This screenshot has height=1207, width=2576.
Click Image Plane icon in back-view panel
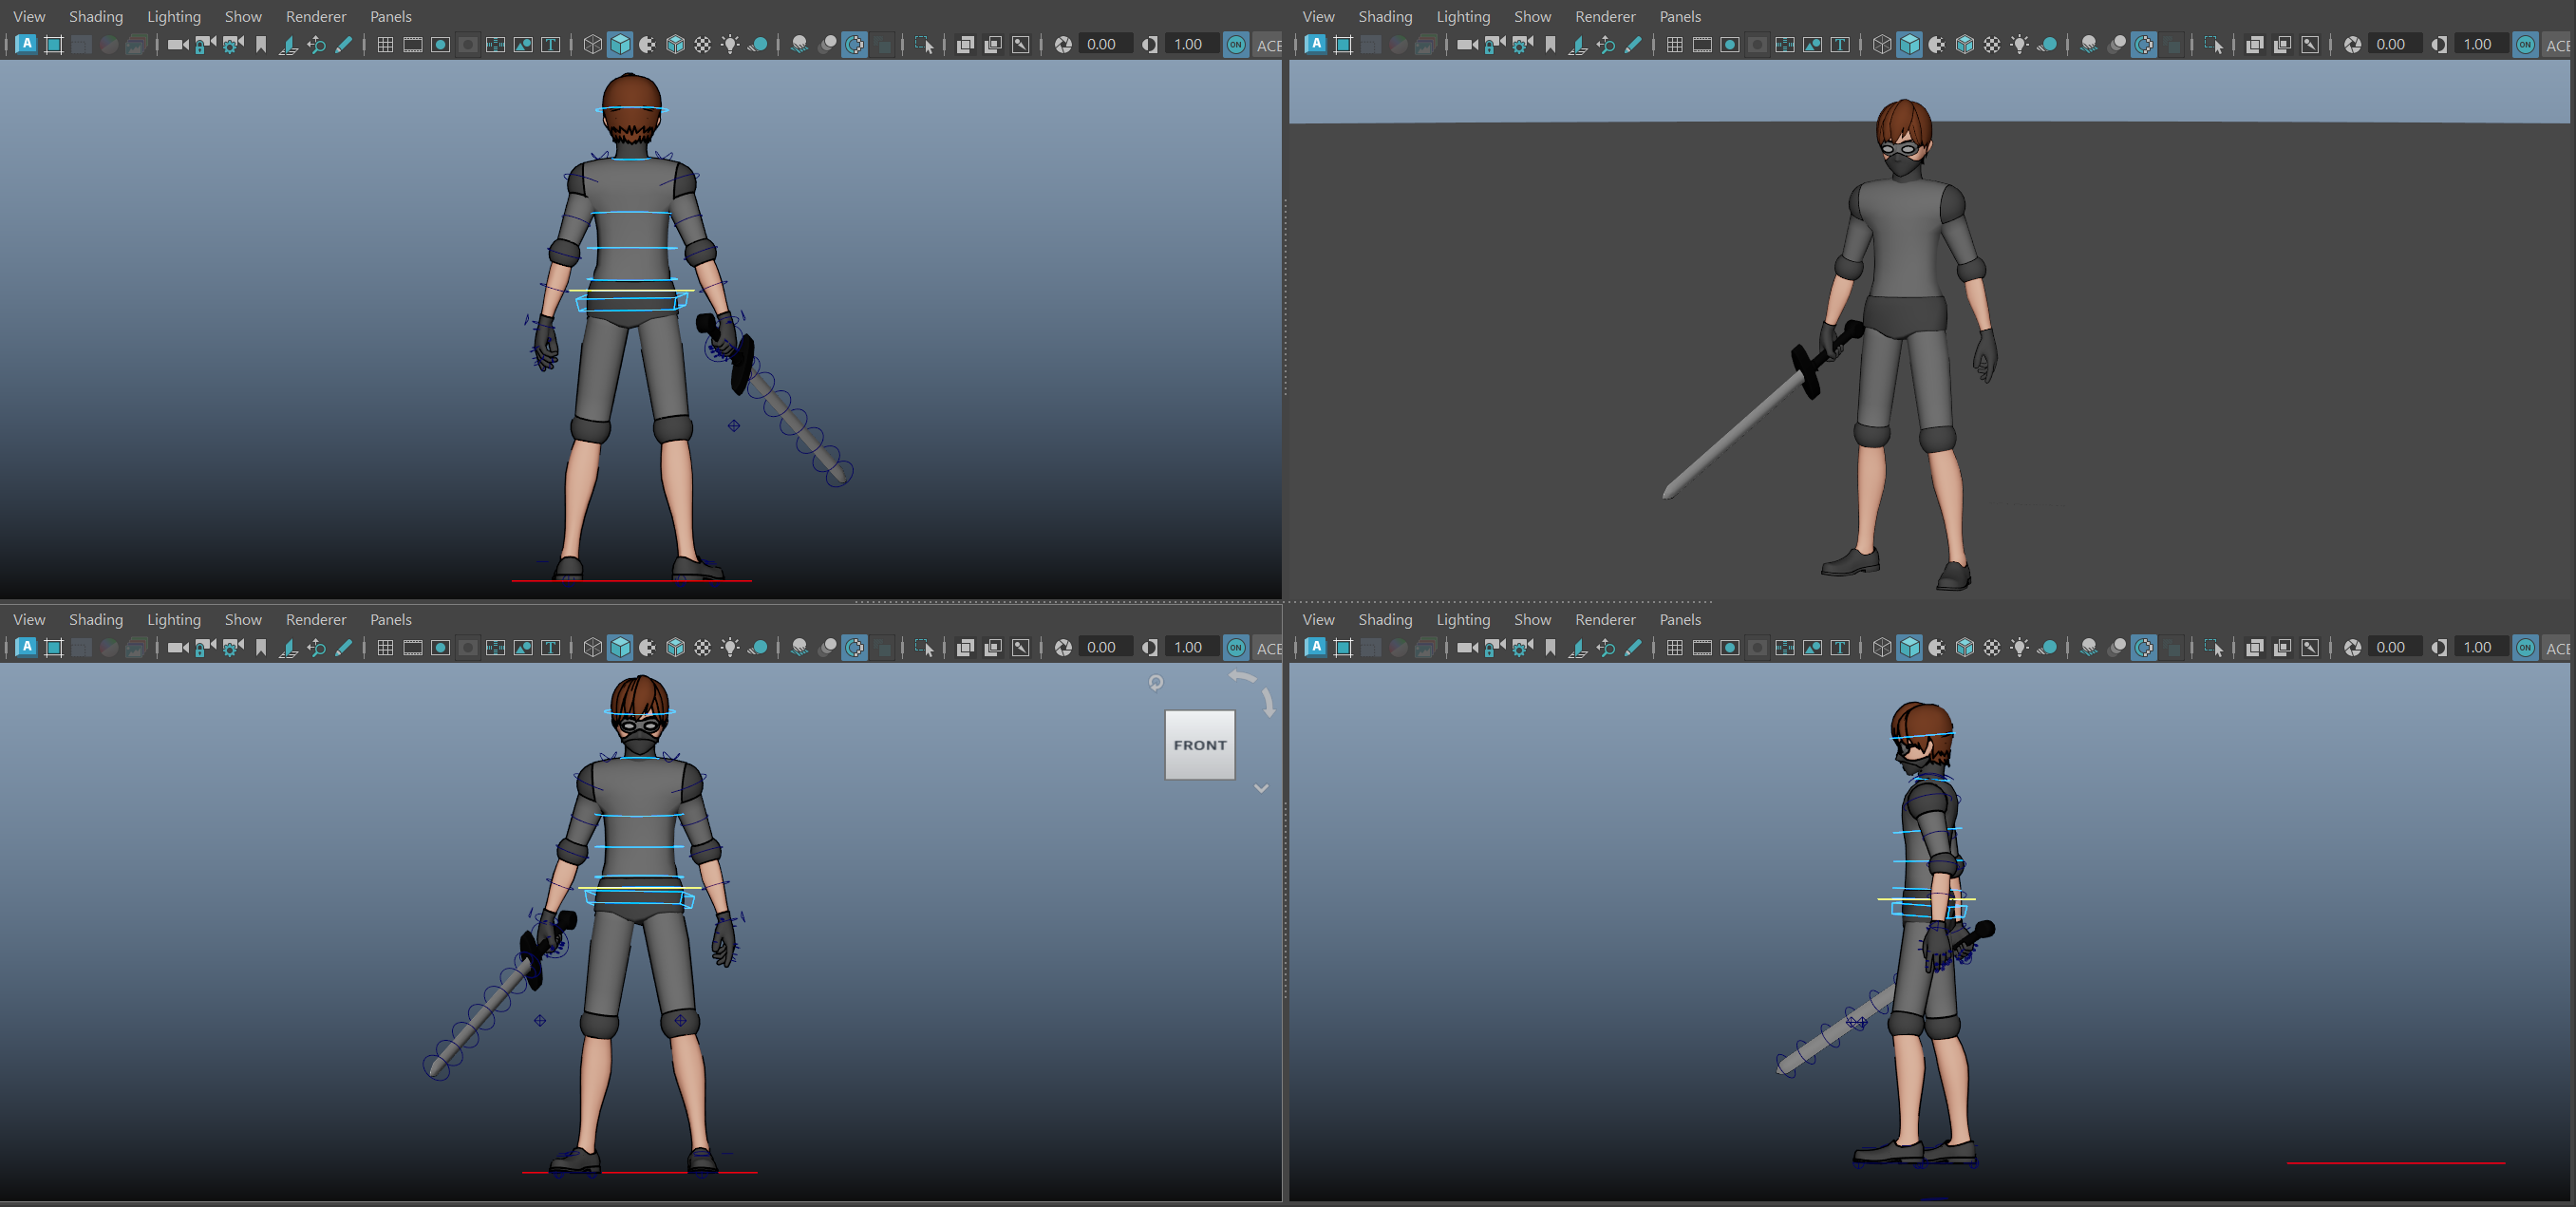(288, 45)
